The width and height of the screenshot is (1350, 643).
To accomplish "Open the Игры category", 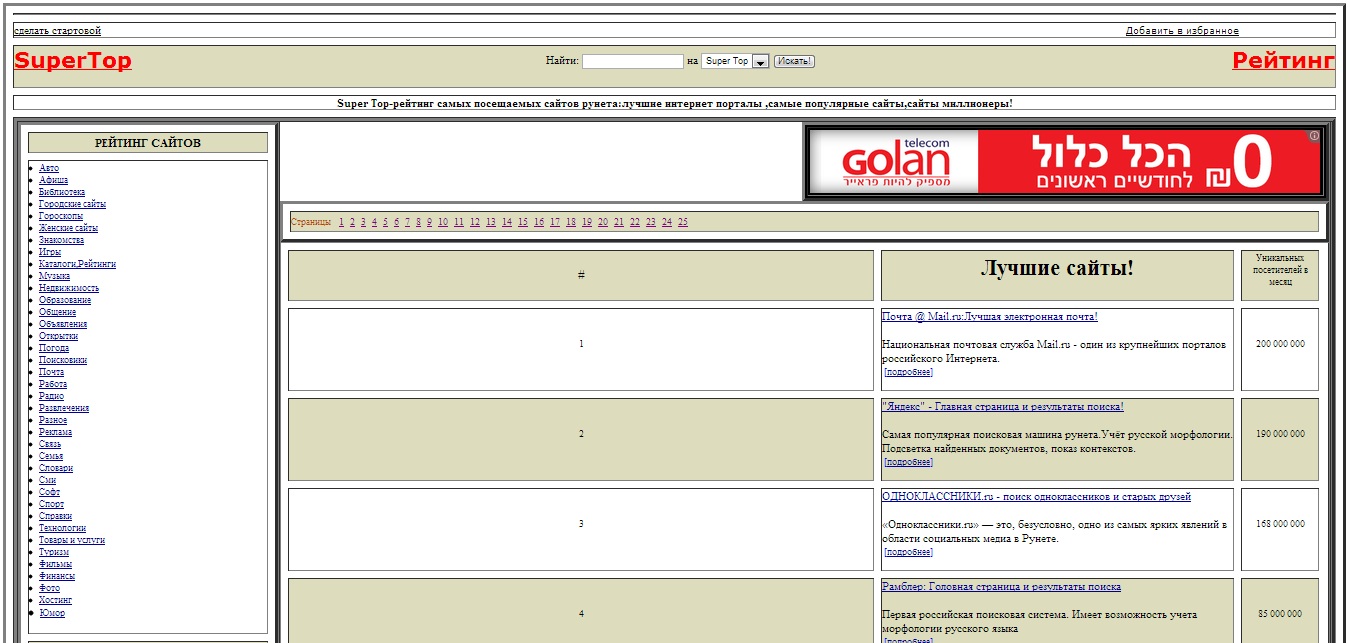I will 50,252.
